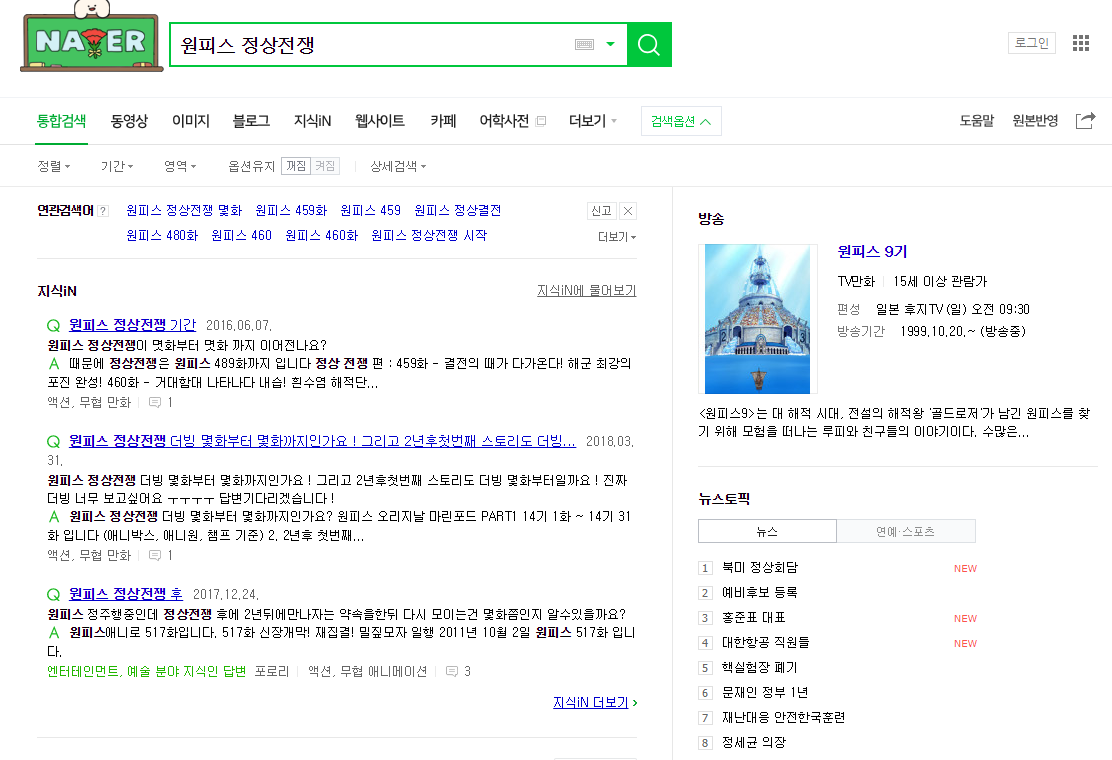This screenshot has width=1112, height=760.
Task: Click 지식iN에 물어보기 link
Action: 586,291
